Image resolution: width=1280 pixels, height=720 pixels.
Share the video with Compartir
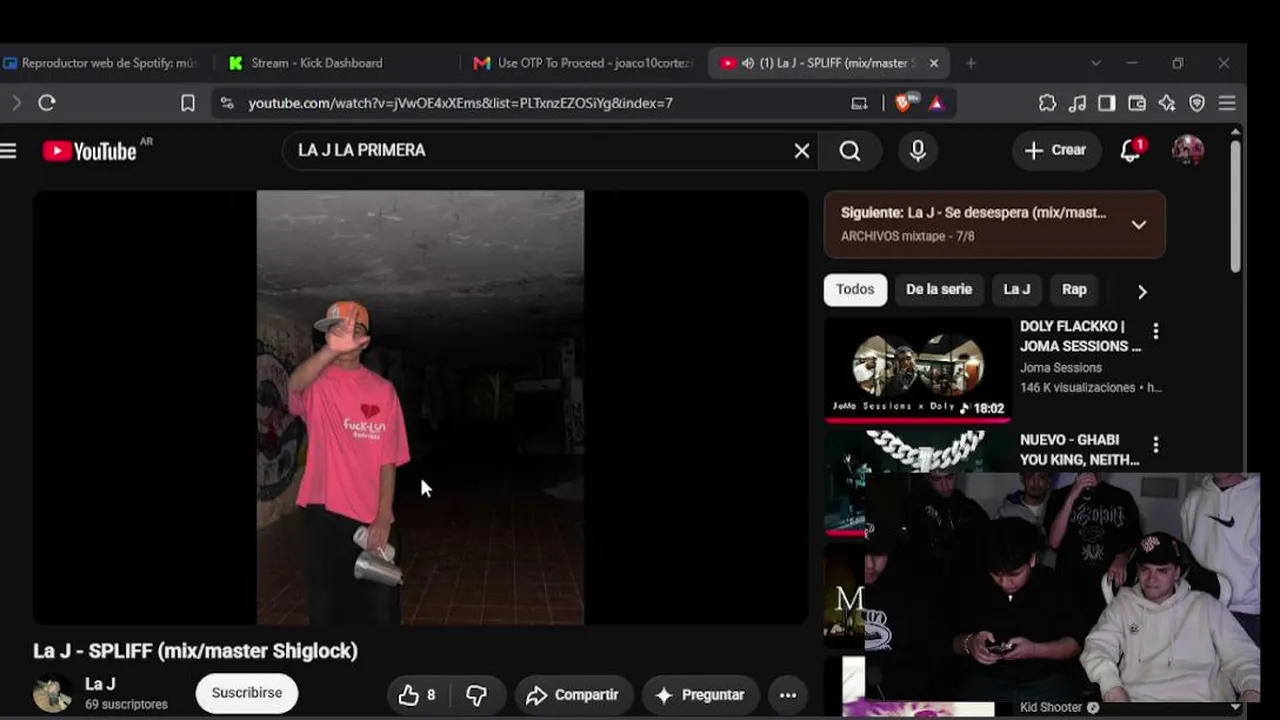coord(573,695)
